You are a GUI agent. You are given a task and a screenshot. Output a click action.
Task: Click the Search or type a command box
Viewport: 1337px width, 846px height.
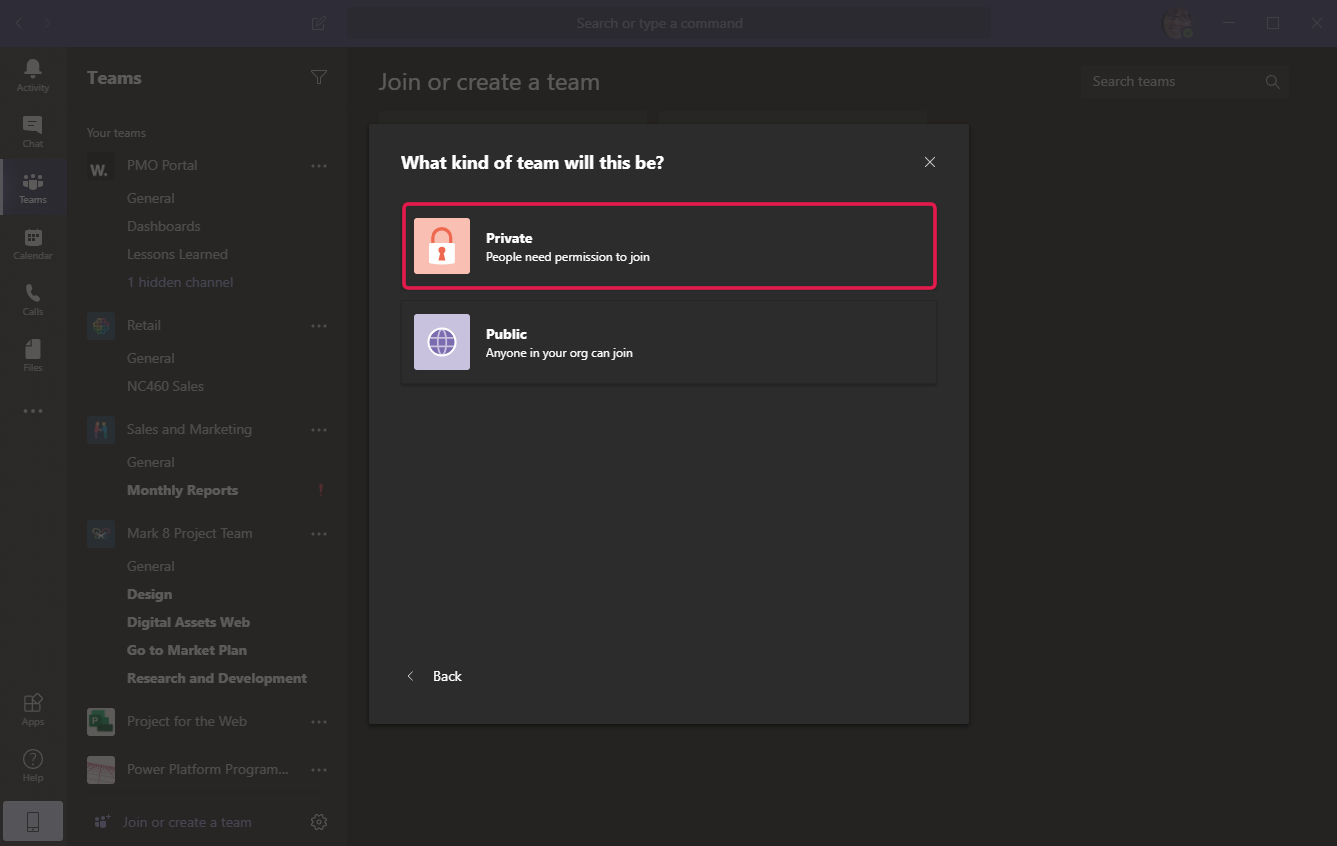pyautogui.click(x=669, y=23)
